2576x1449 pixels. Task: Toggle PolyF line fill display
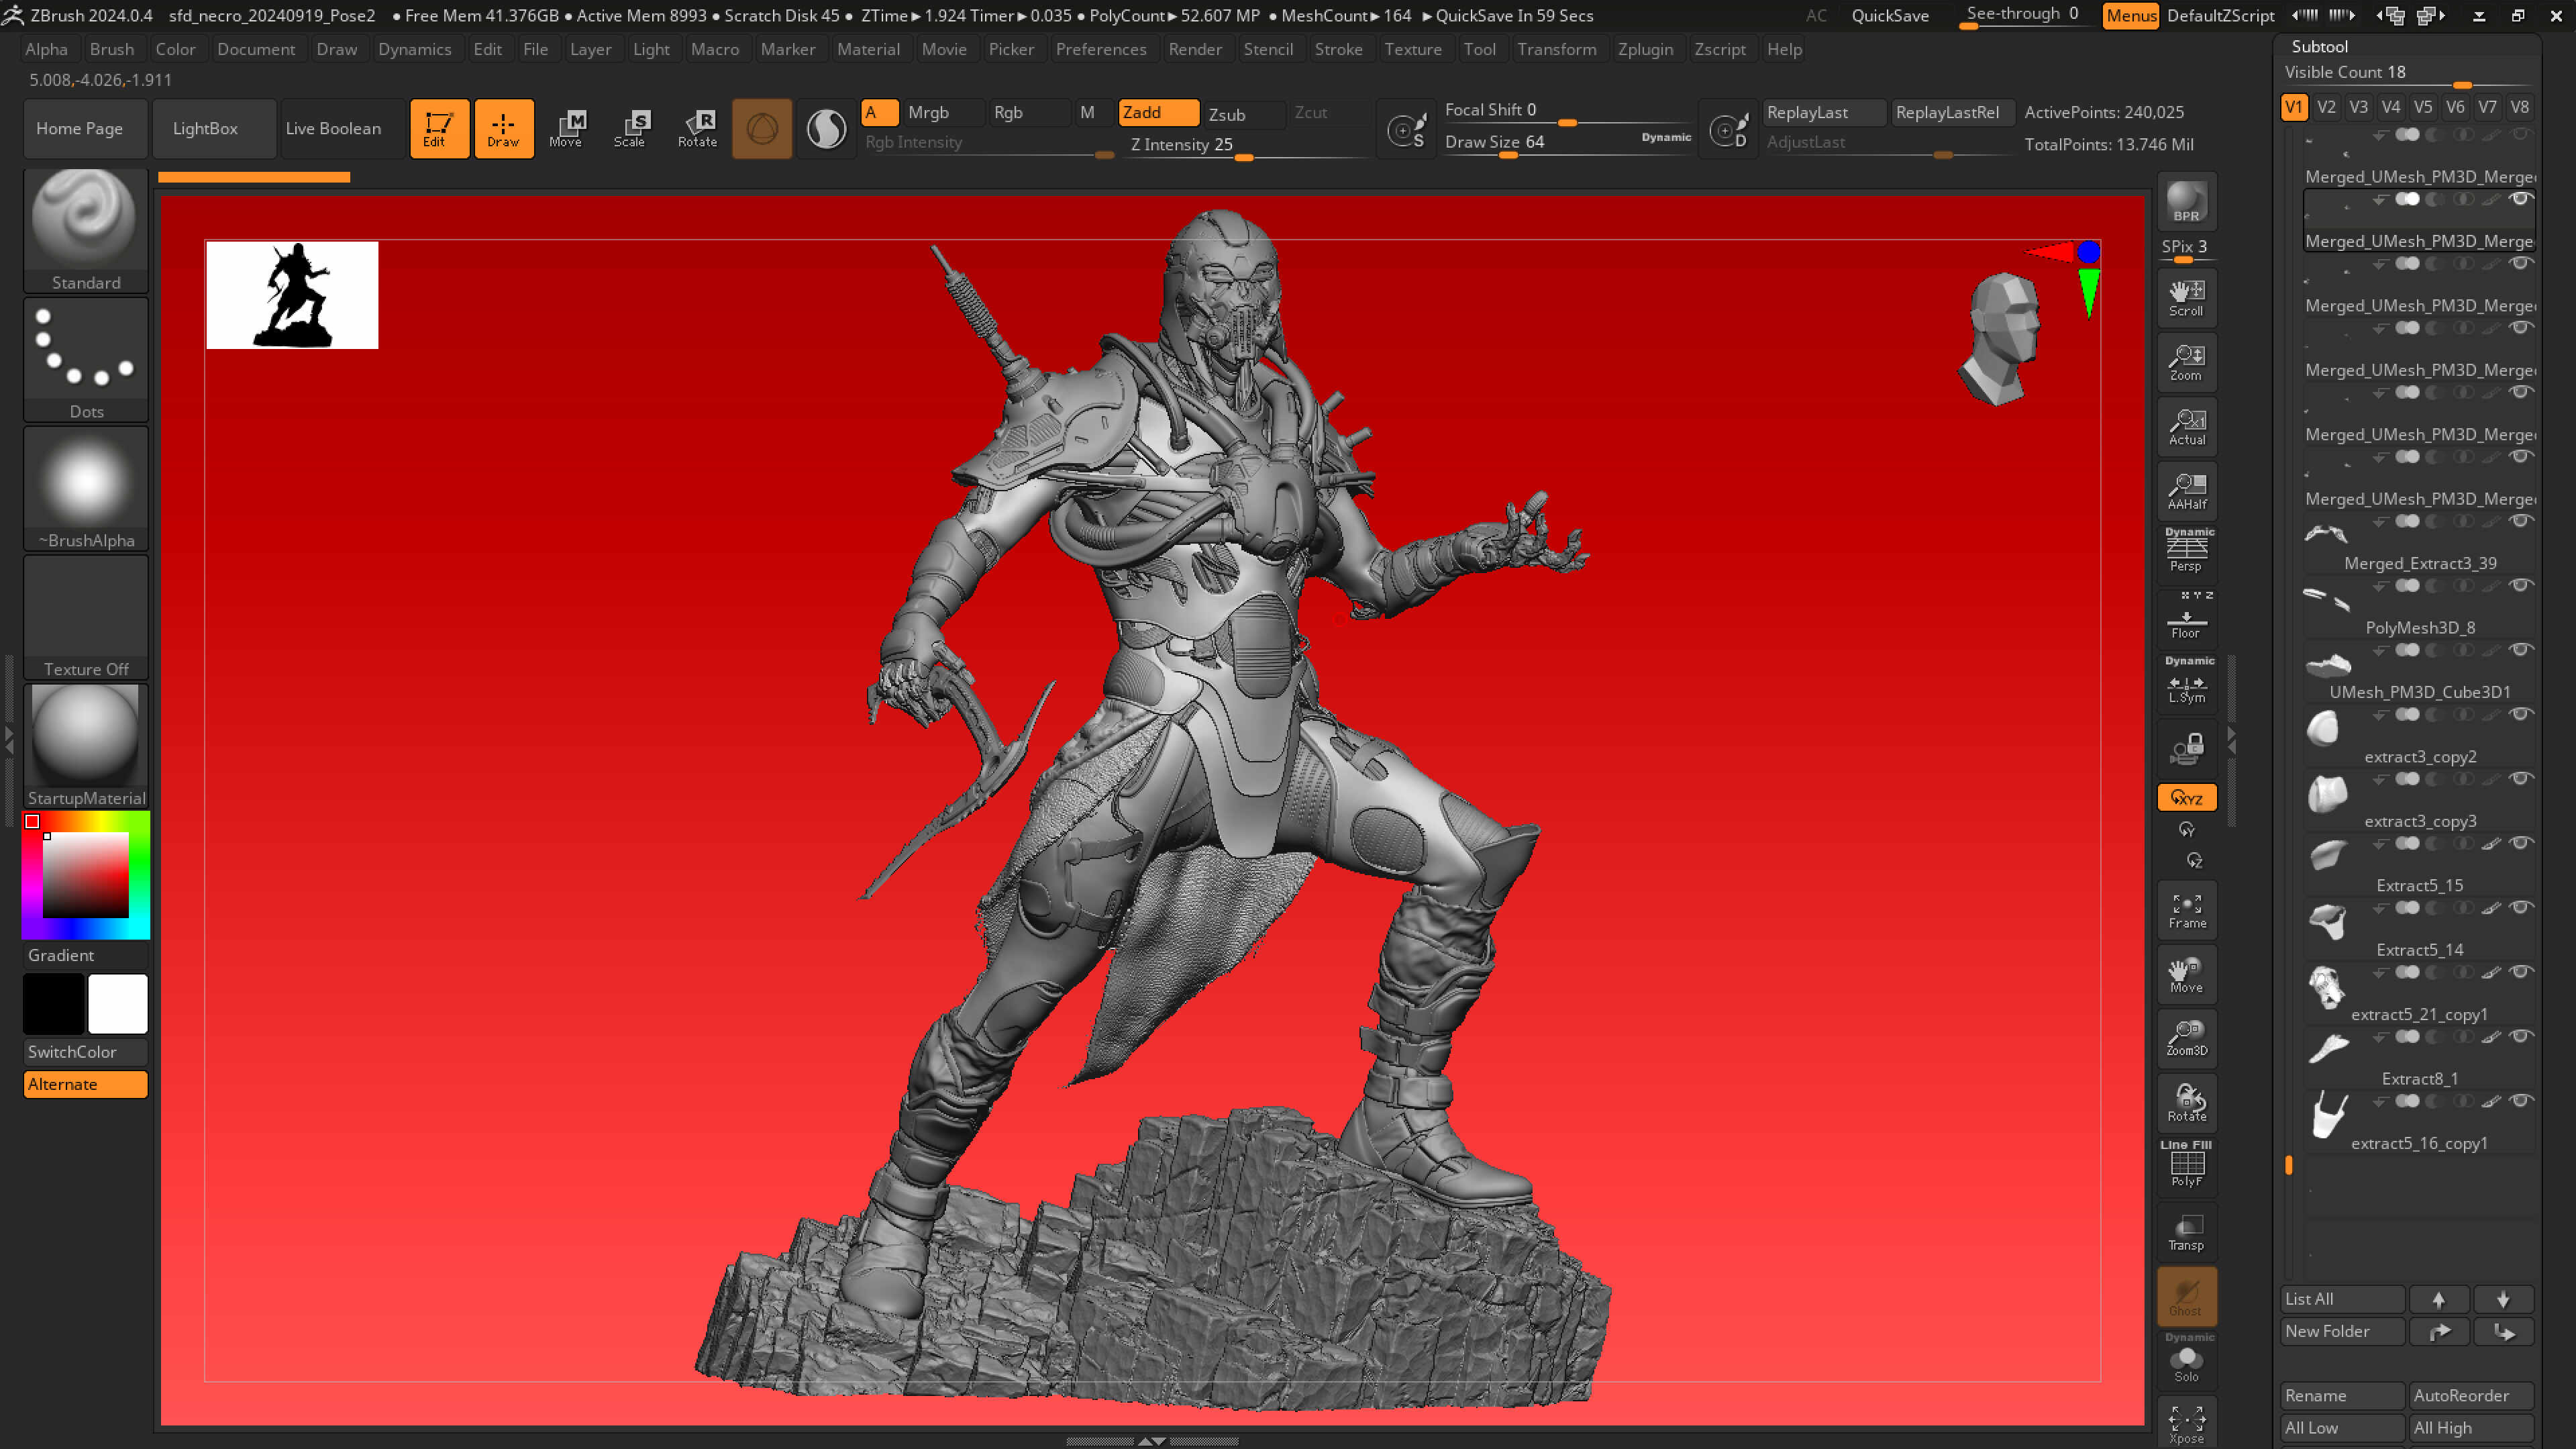2186,1166
